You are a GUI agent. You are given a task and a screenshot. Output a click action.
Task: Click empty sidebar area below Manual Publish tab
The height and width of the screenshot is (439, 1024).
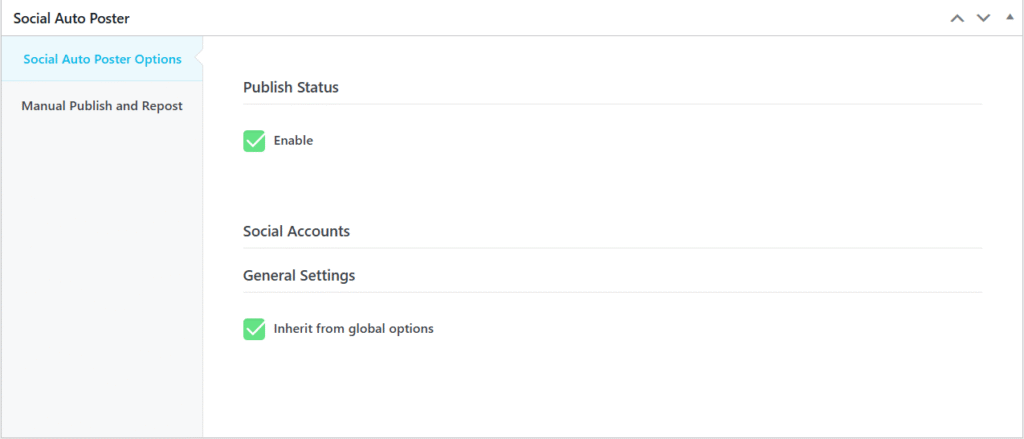coord(102,280)
